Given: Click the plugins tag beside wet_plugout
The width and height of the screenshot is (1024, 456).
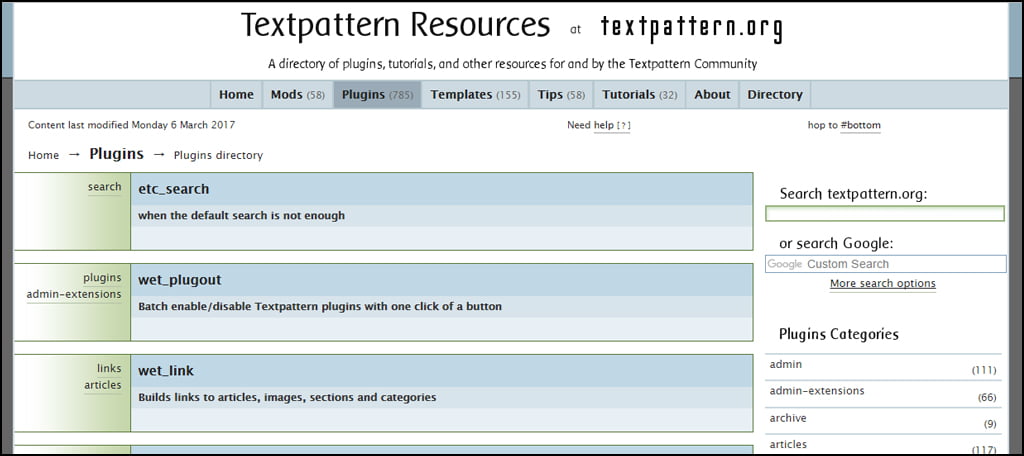Looking at the screenshot, I should coord(102,278).
